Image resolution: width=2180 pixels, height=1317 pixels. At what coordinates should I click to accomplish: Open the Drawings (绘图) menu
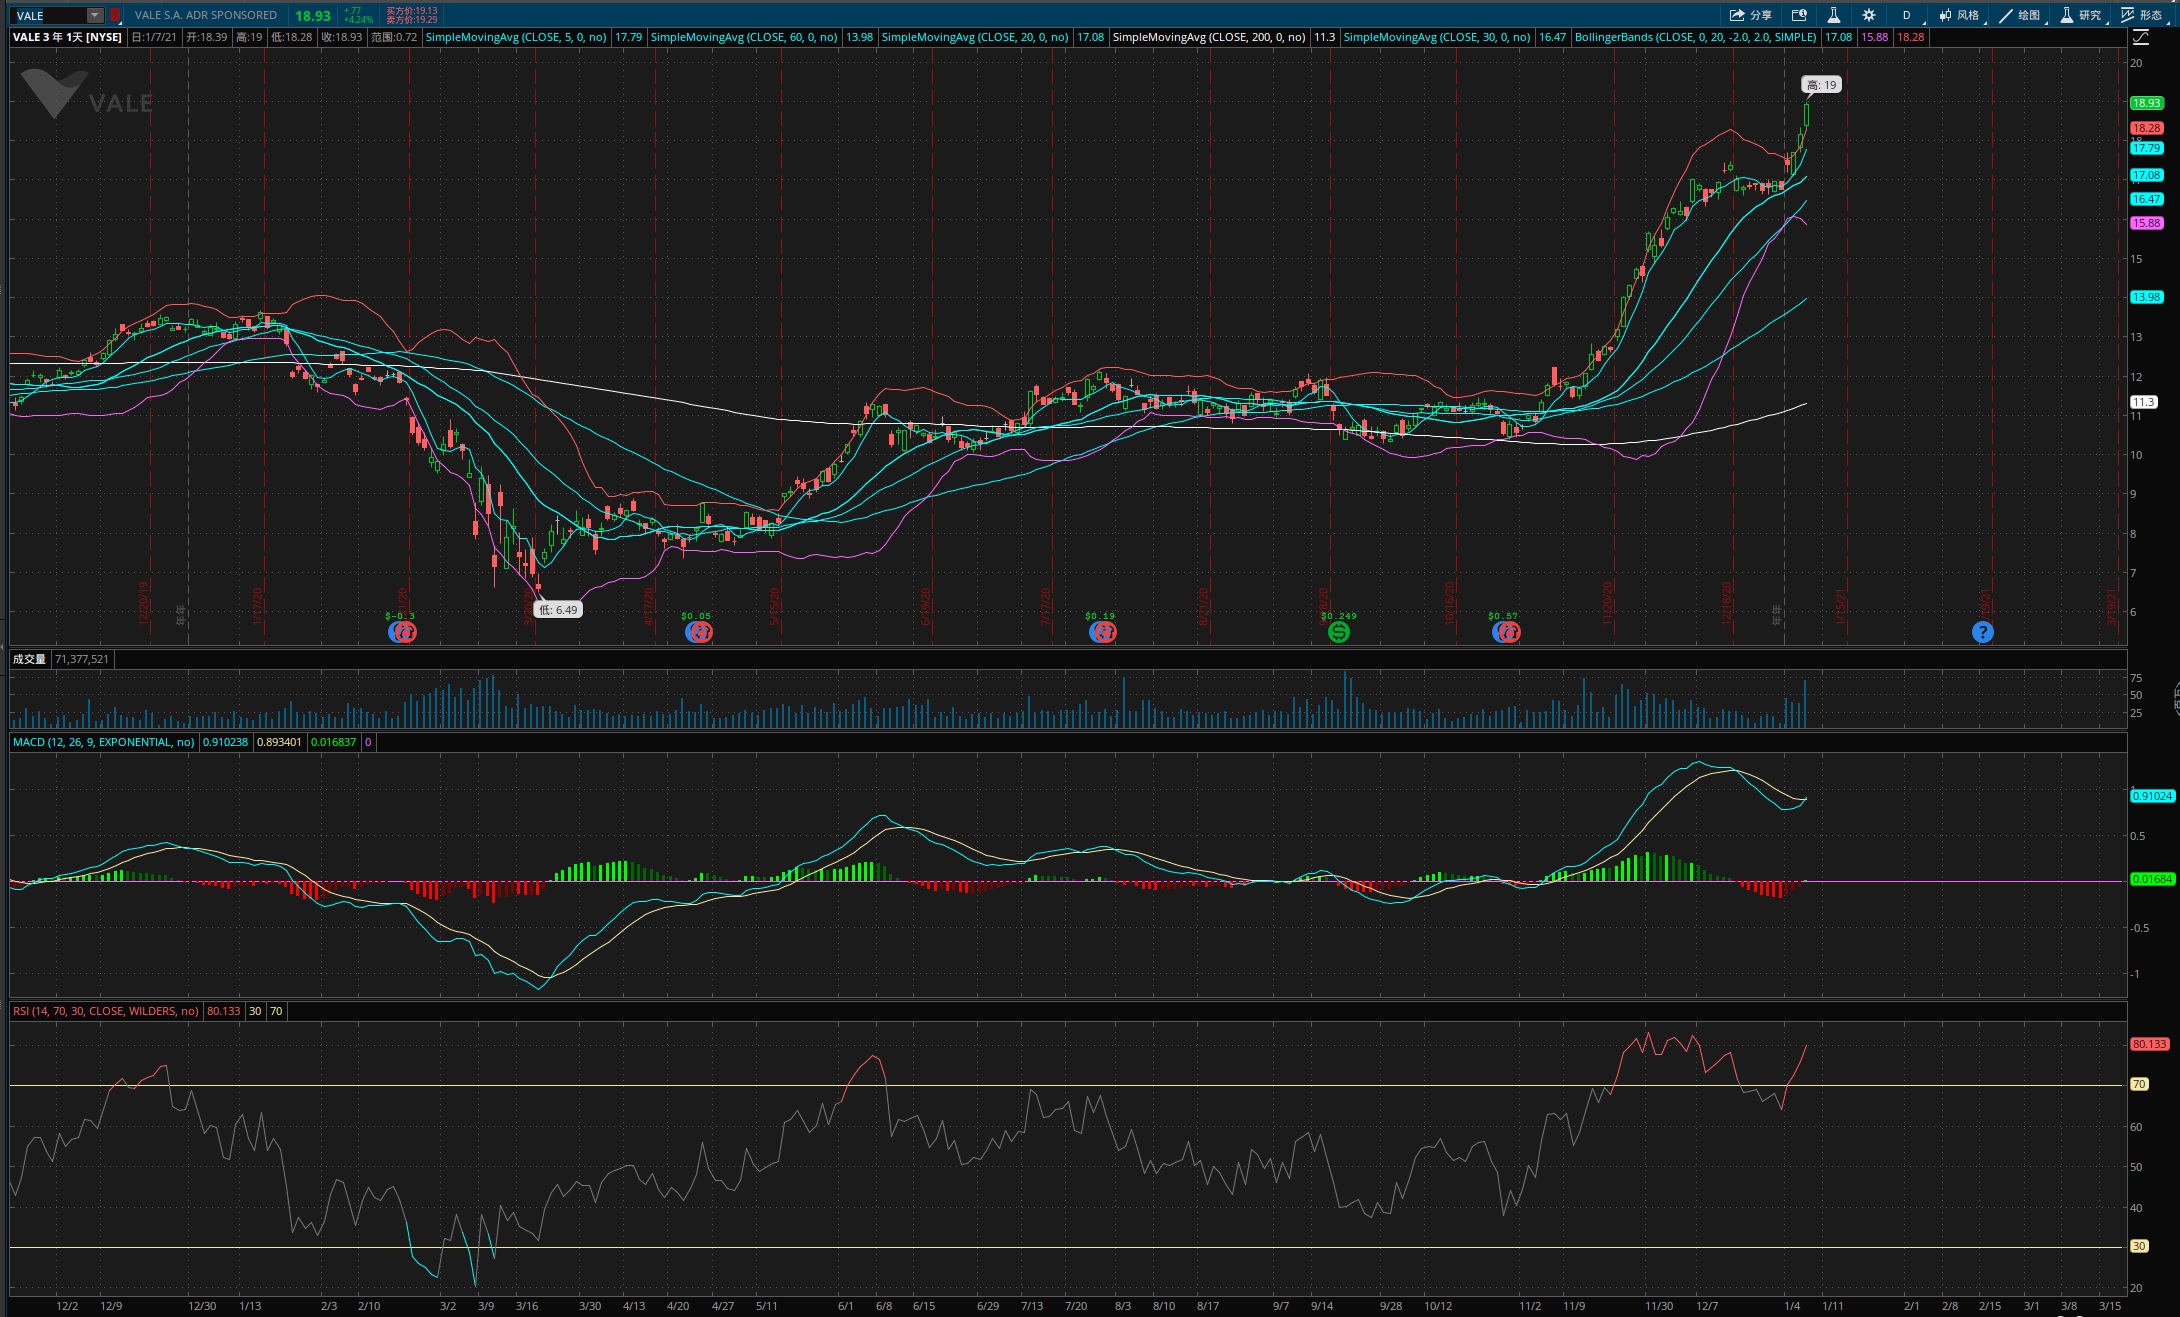click(2019, 15)
